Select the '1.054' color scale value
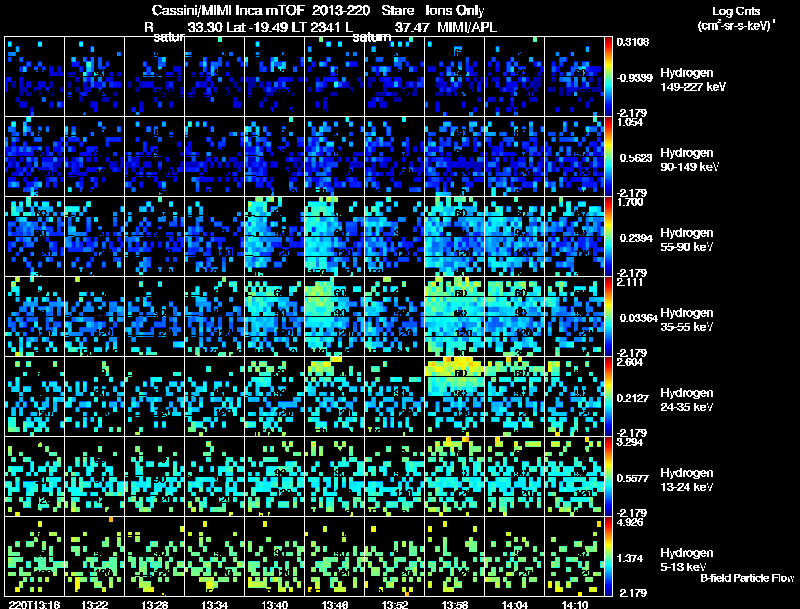This screenshot has width=800, height=609. click(630, 122)
